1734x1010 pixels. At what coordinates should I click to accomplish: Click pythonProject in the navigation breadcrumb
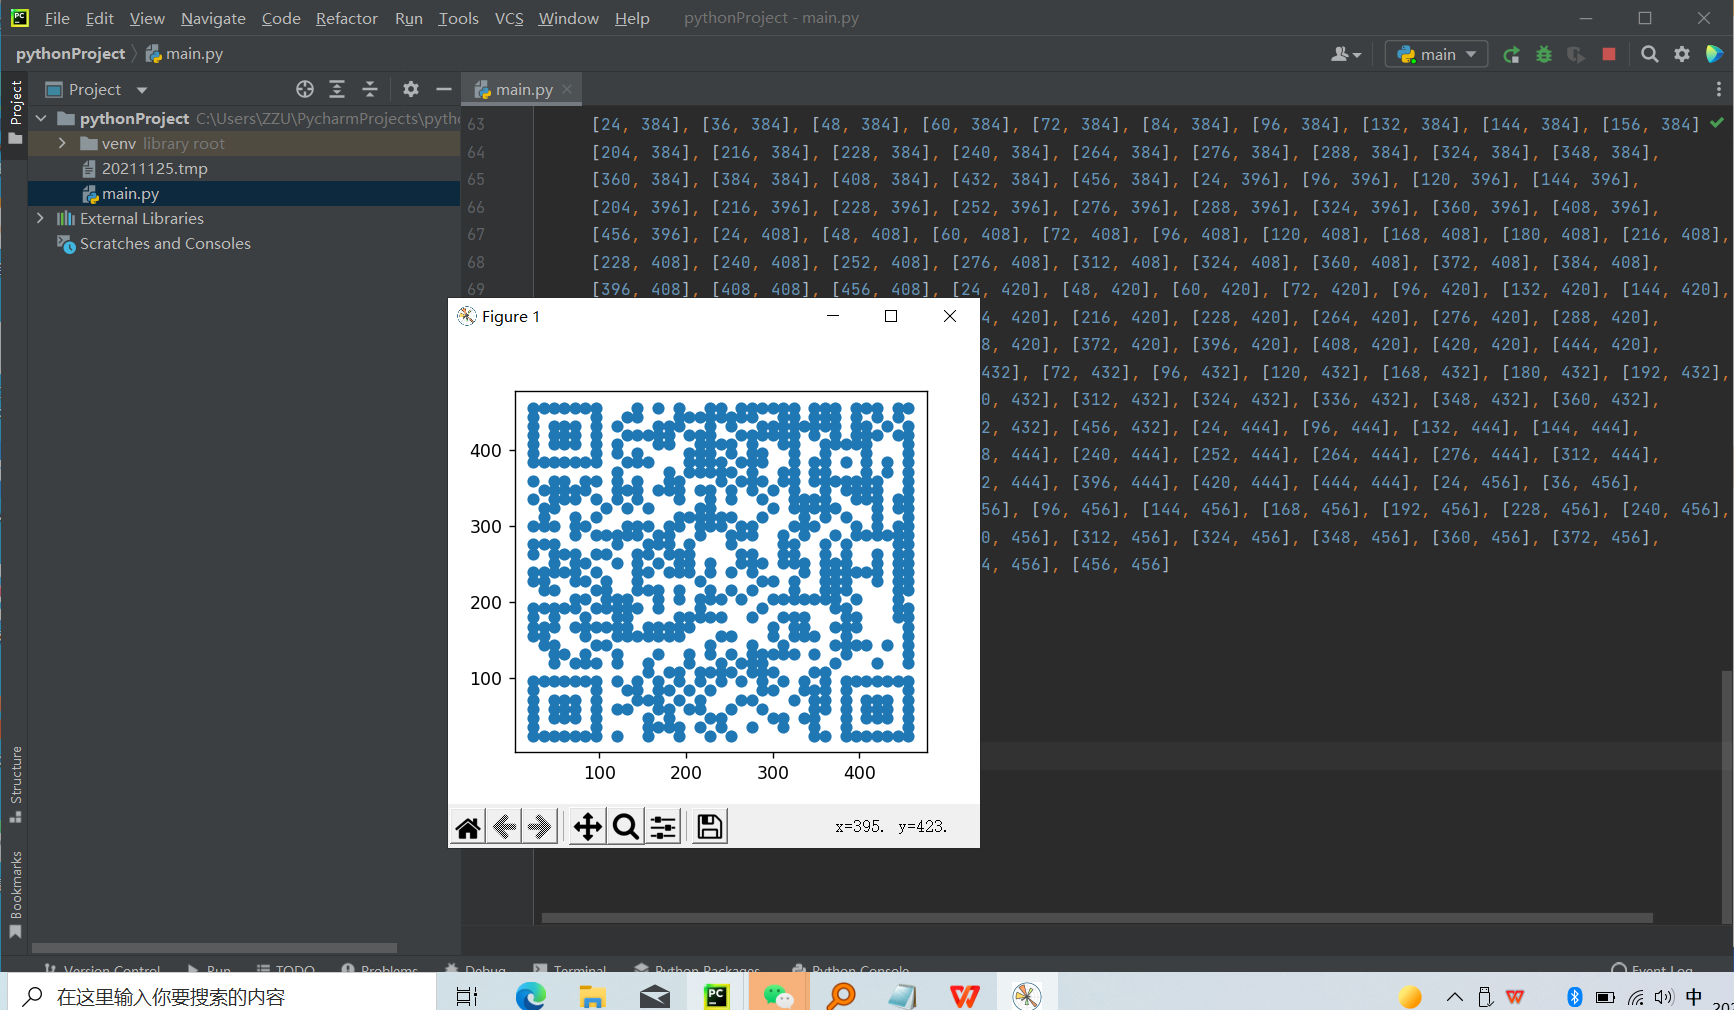[70, 54]
